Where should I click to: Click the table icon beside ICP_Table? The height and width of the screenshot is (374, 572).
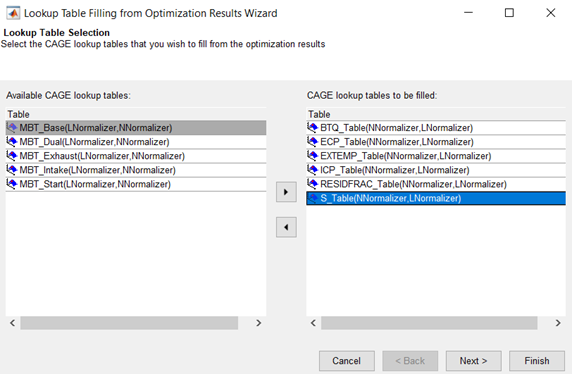tap(313, 170)
